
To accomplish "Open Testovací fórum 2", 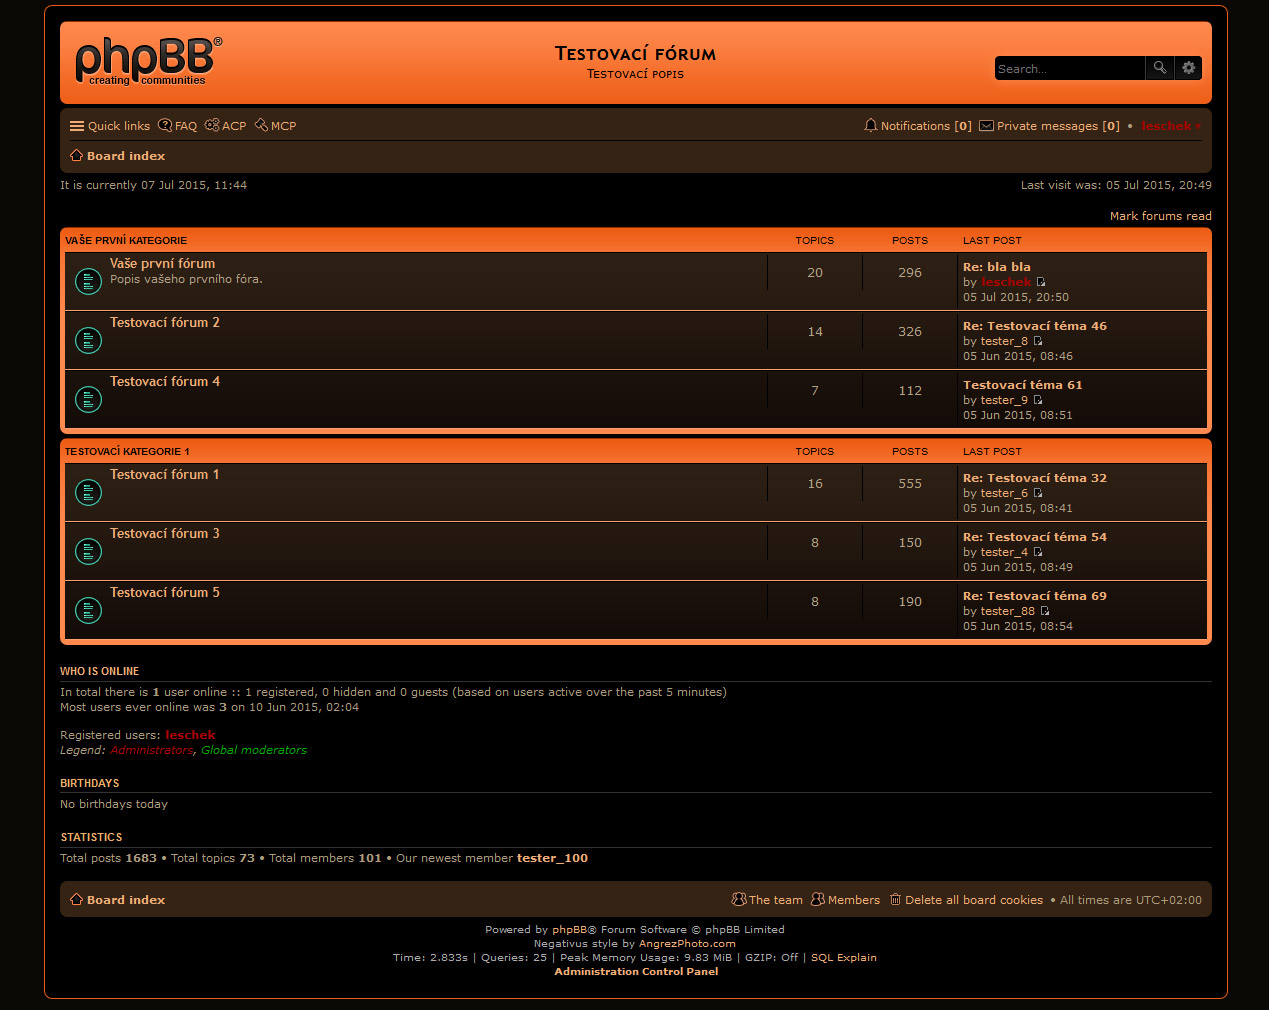I will pyautogui.click(x=165, y=323).
